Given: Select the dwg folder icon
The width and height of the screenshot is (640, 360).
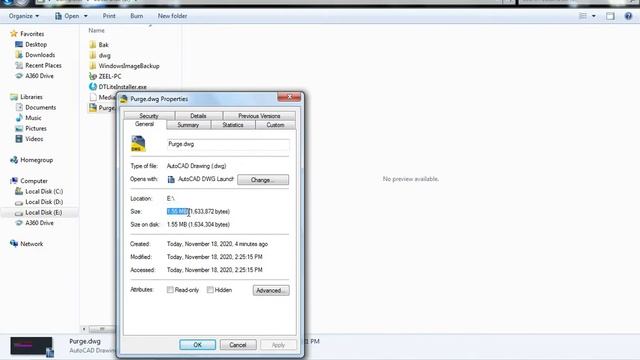Looking at the screenshot, I should (x=93, y=55).
